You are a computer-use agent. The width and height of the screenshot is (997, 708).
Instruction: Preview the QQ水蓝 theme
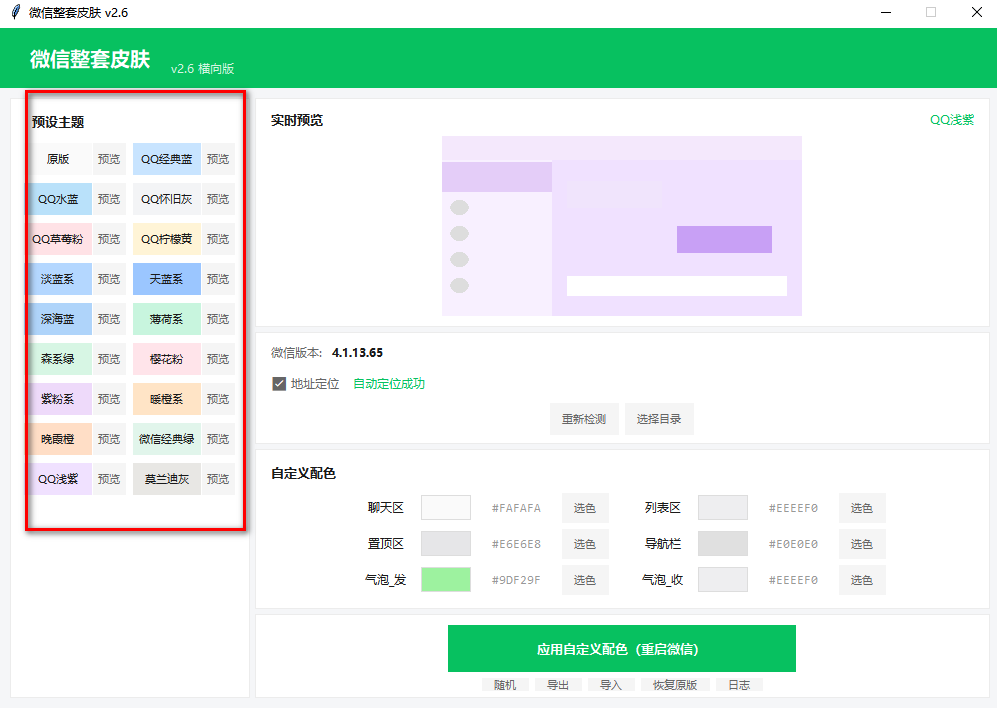coord(109,199)
